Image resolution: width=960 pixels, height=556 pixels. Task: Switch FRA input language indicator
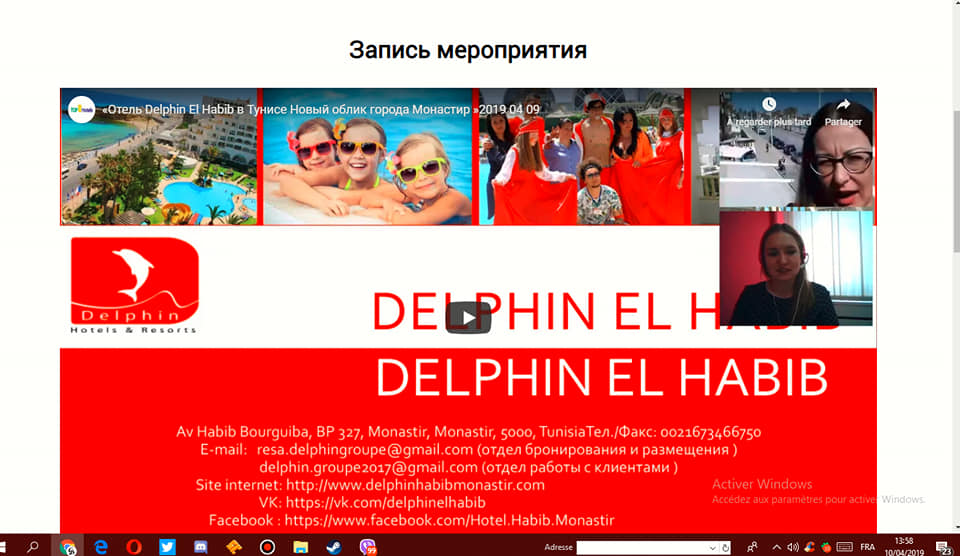[868, 547]
